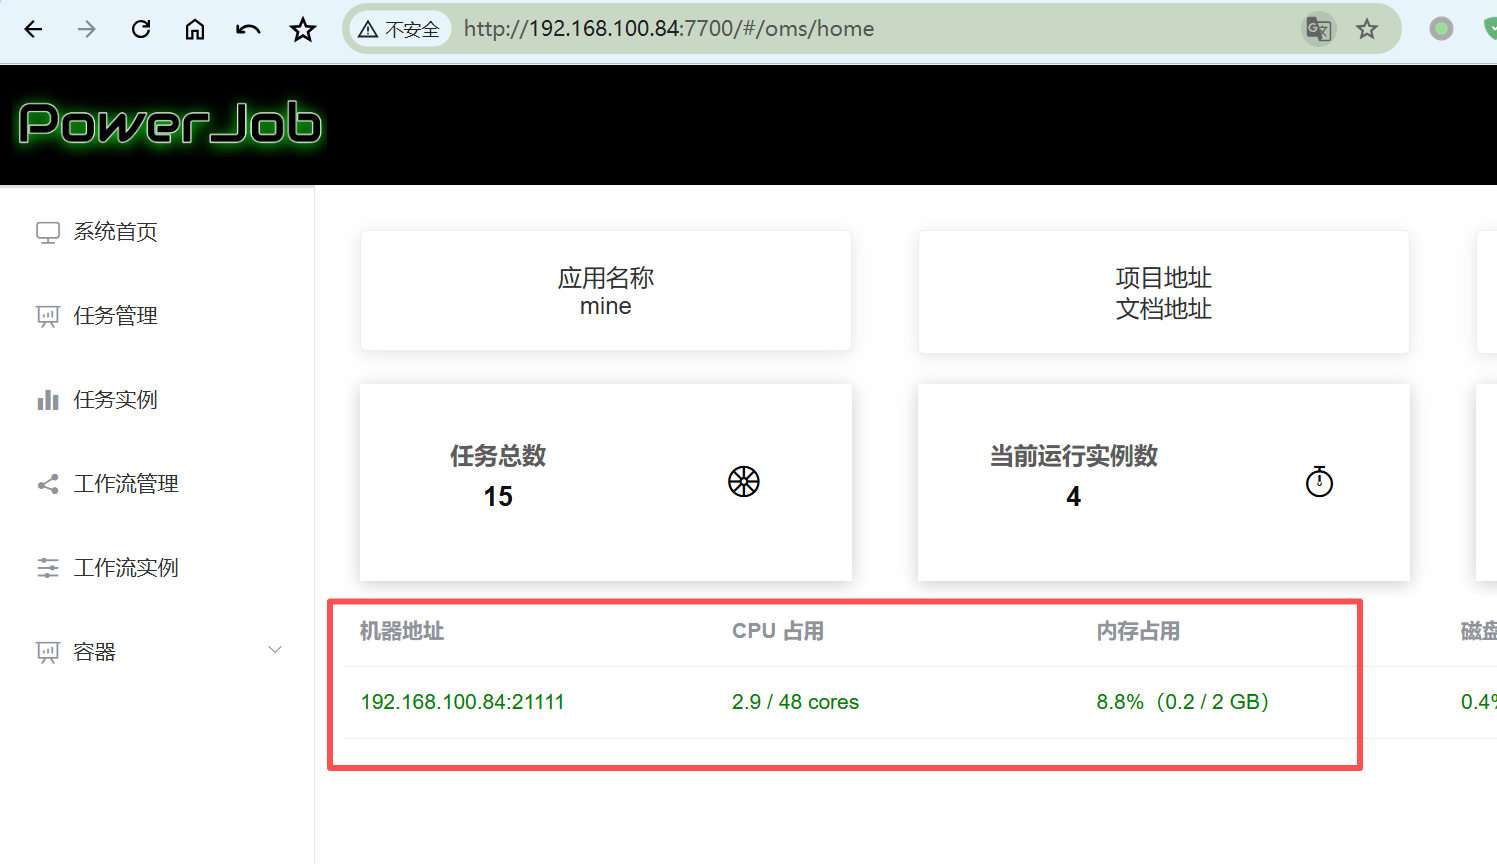1497x864 pixels.
Task: Open the 项目地址 link
Action: pos(1164,277)
